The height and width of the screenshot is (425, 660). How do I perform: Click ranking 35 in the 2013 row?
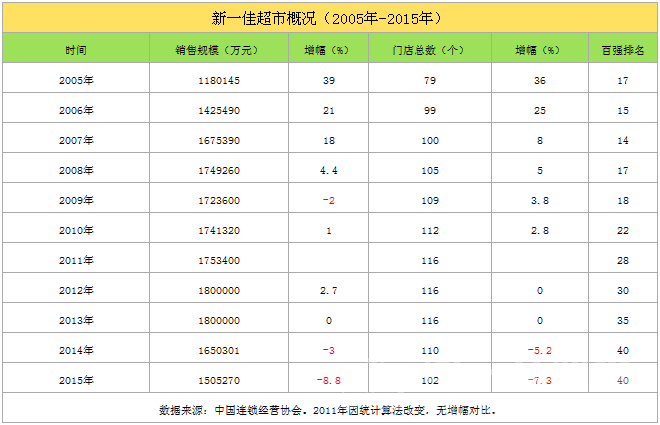623,321
